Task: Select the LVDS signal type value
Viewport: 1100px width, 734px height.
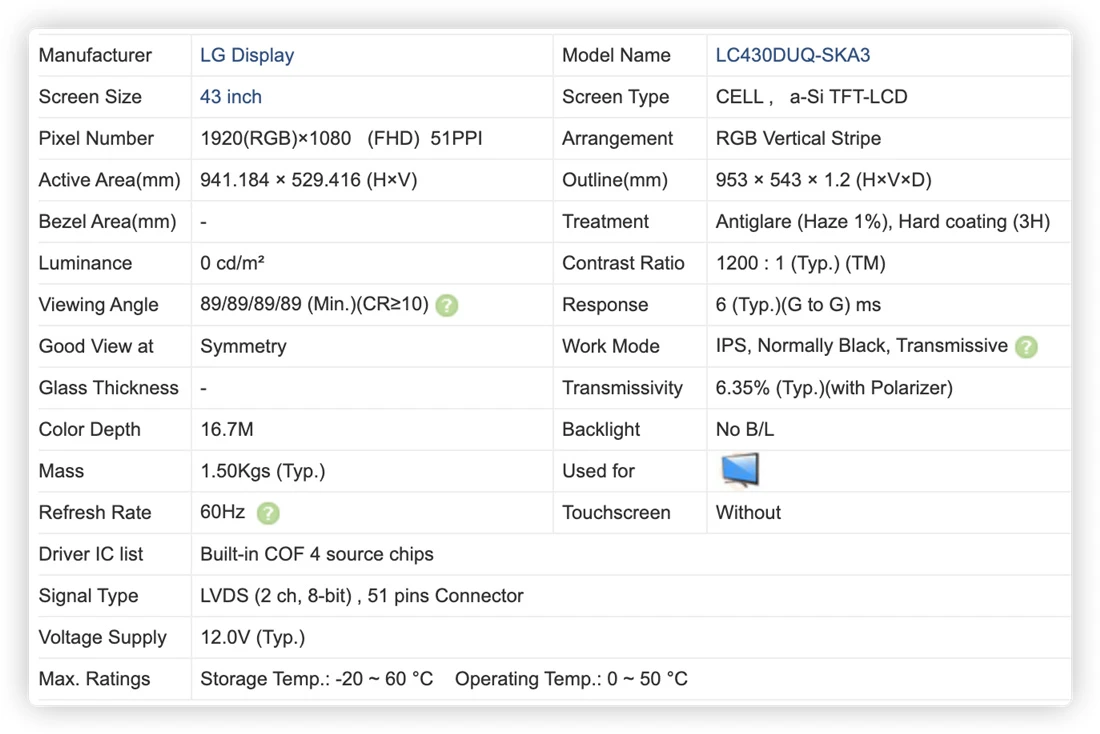Action: (362, 596)
